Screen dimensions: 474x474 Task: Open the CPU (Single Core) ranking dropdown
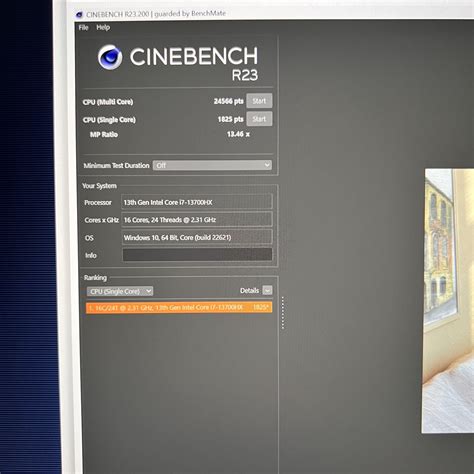click(x=120, y=291)
